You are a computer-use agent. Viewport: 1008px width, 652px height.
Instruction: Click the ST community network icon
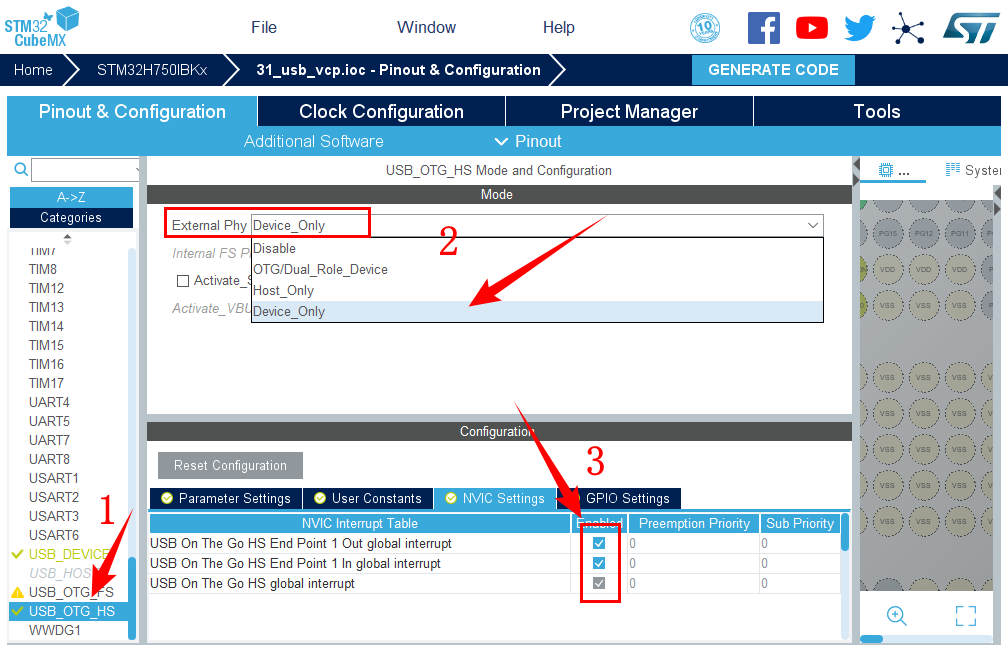click(908, 28)
